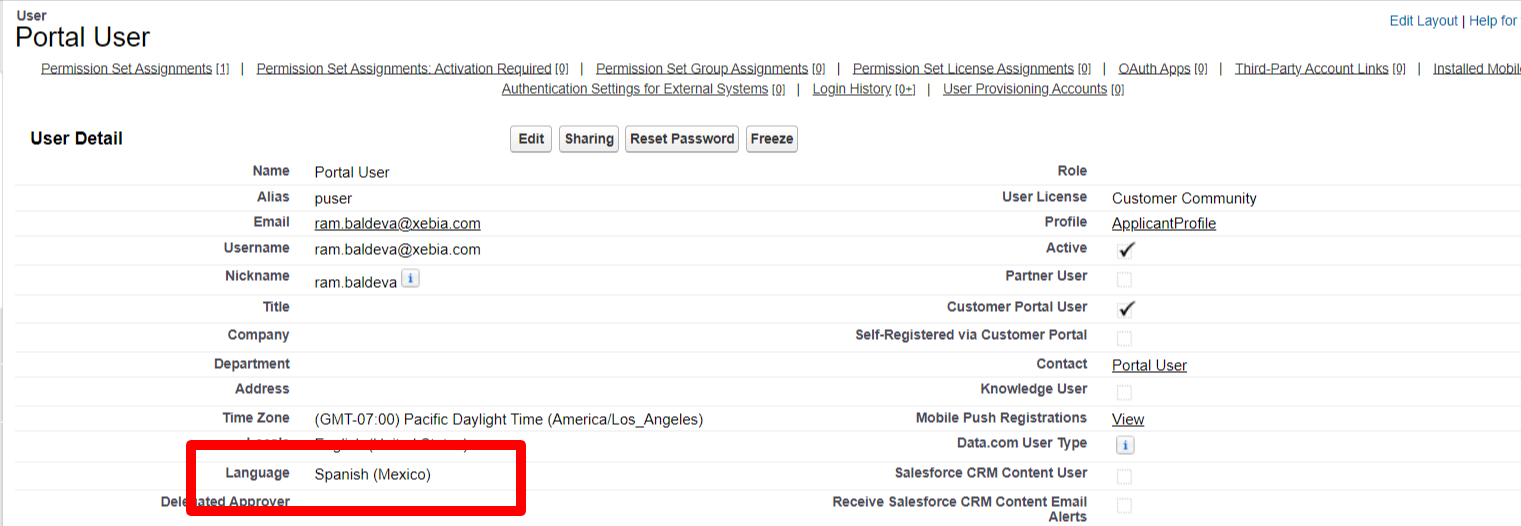Click the Edit button

click(531, 139)
